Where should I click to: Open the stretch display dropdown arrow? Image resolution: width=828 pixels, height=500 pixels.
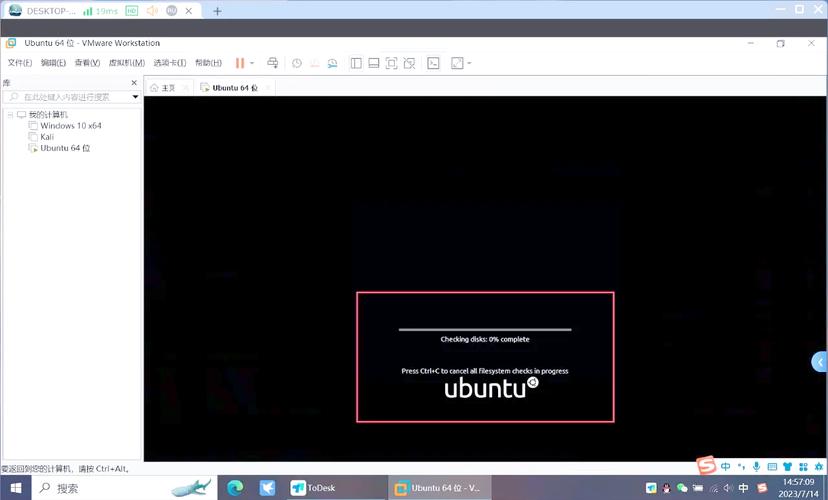(469, 63)
